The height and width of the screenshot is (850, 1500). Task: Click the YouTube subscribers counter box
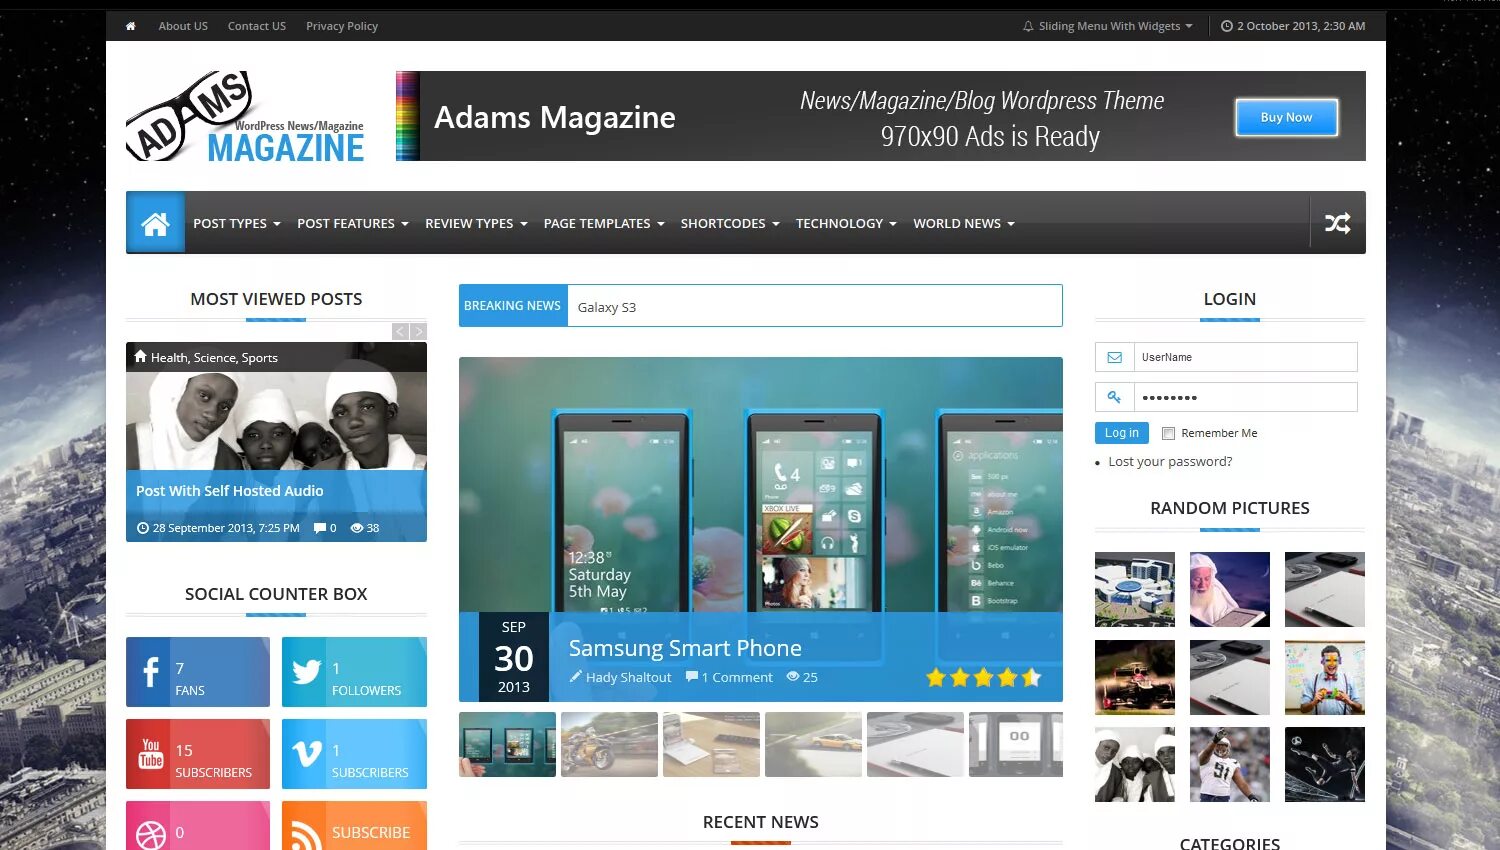click(x=198, y=754)
